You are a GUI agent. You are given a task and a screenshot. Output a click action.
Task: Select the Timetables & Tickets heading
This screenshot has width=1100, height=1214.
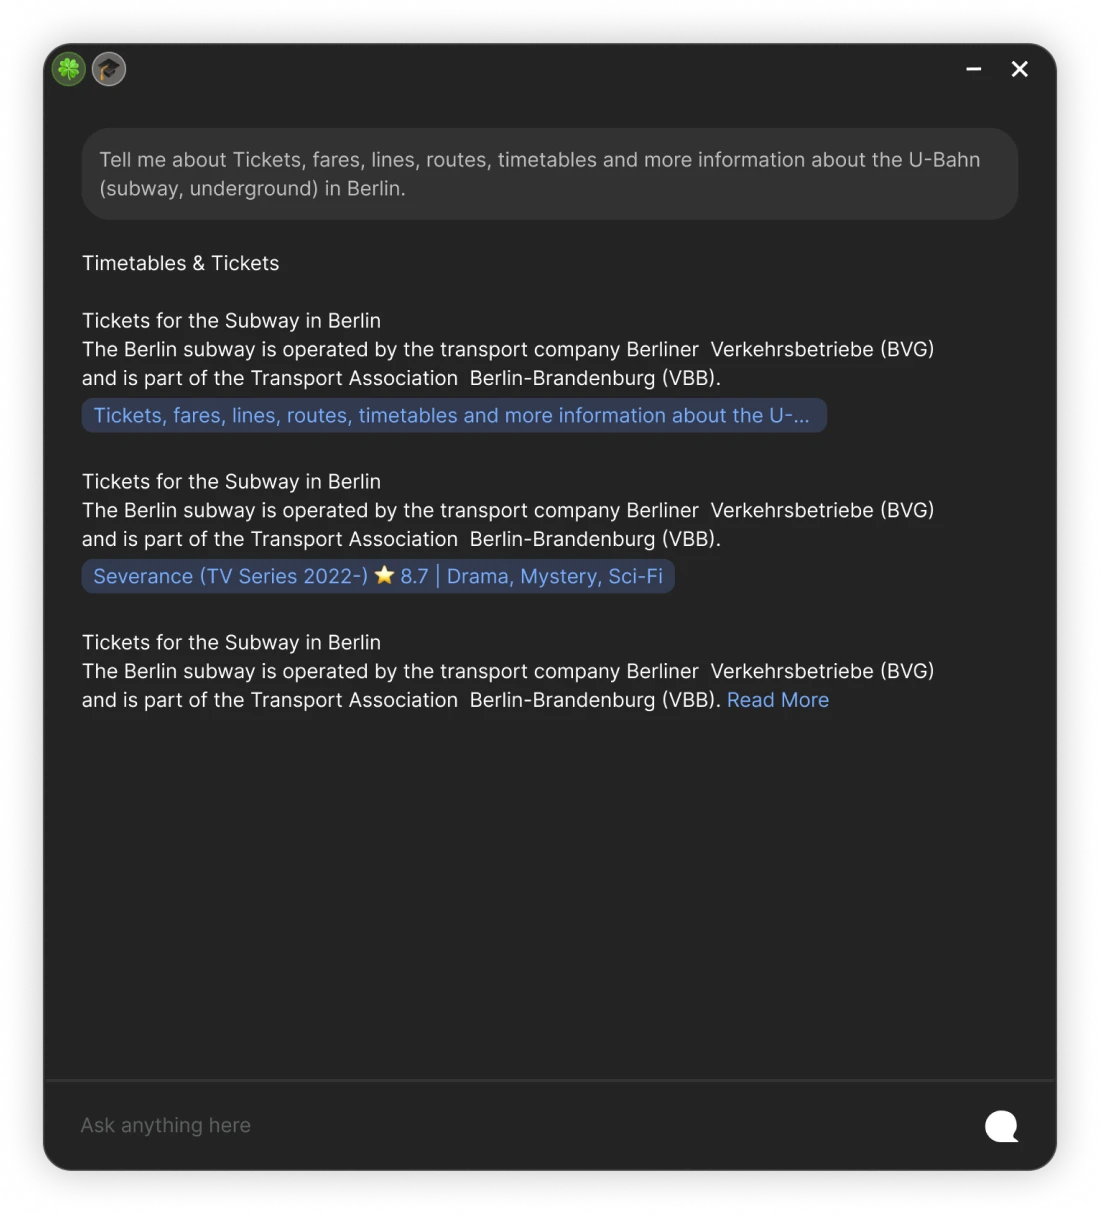click(x=180, y=263)
